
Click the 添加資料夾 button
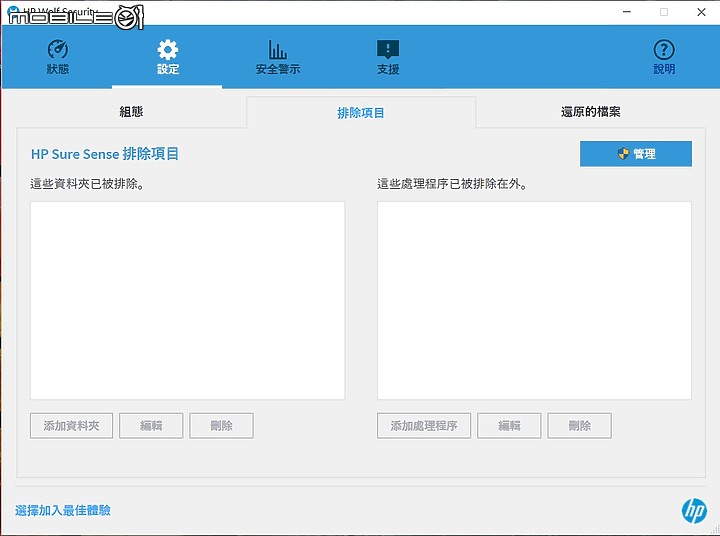click(71, 426)
